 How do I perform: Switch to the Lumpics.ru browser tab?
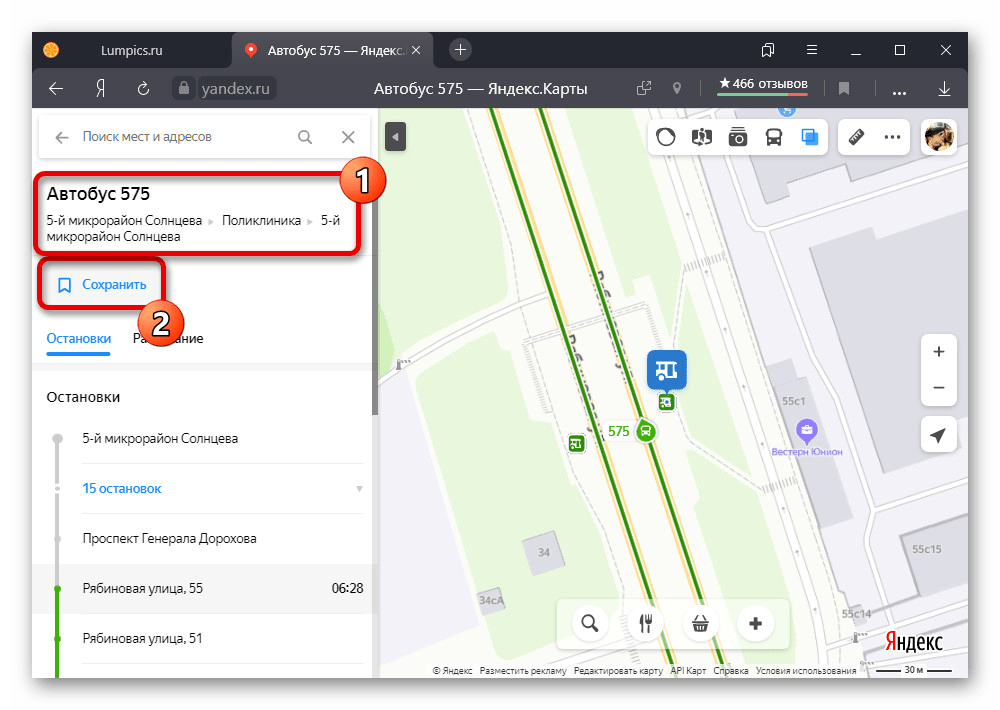coord(132,49)
